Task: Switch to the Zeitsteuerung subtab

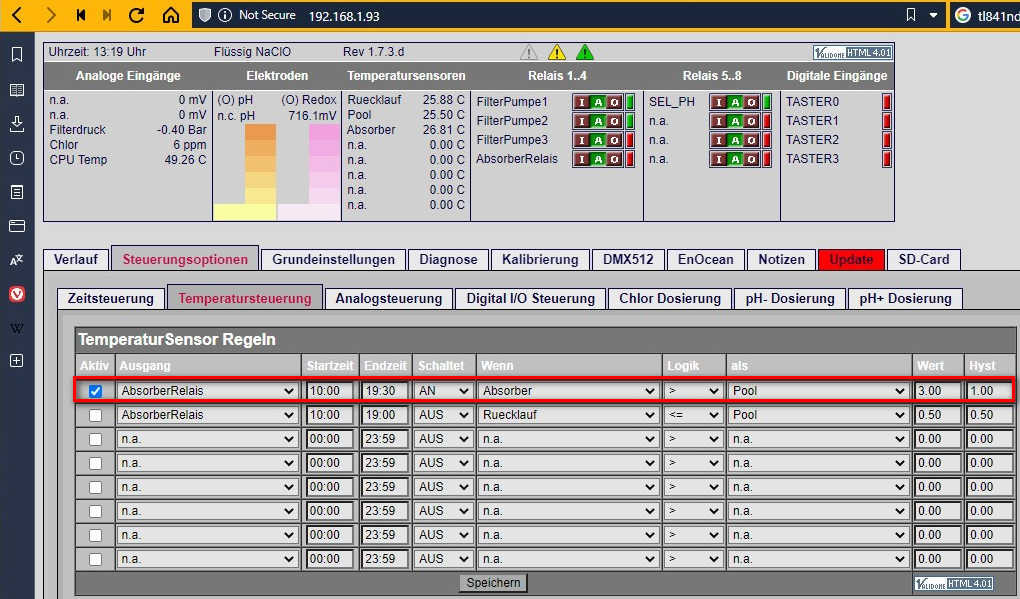Action: coord(111,299)
